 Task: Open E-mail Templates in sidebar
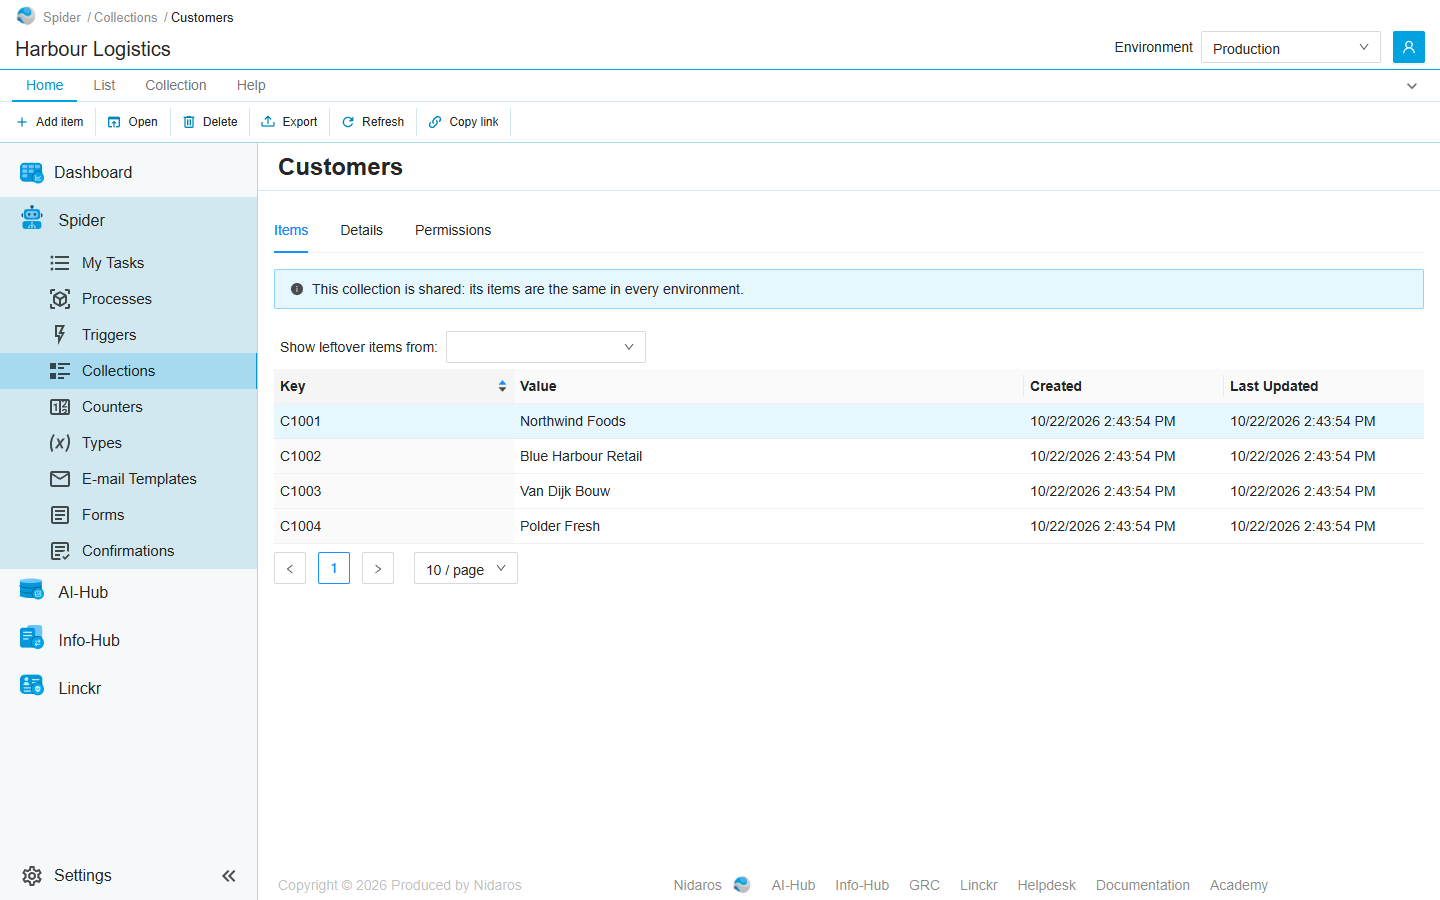coord(128,479)
